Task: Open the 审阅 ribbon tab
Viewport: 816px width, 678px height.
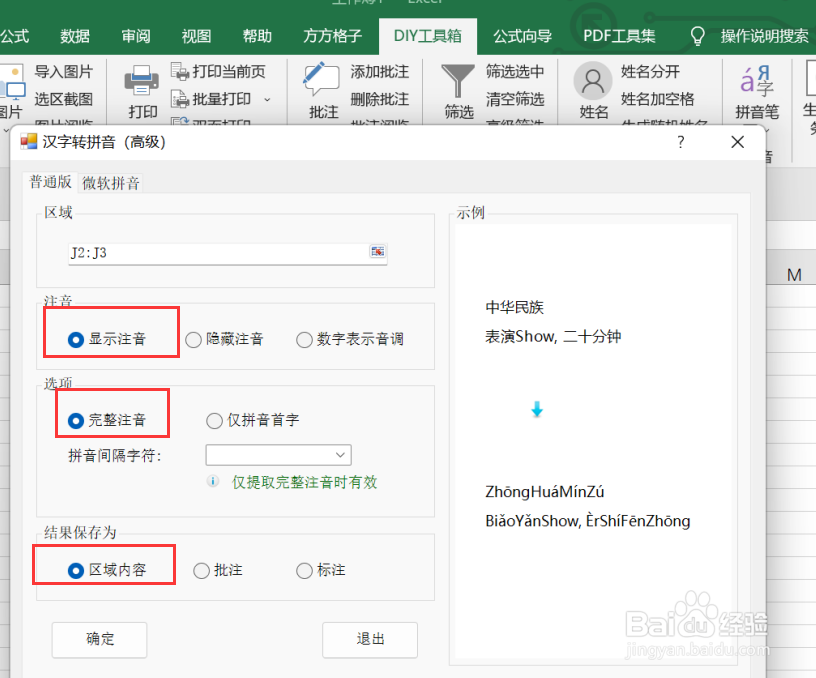Action: (136, 36)
